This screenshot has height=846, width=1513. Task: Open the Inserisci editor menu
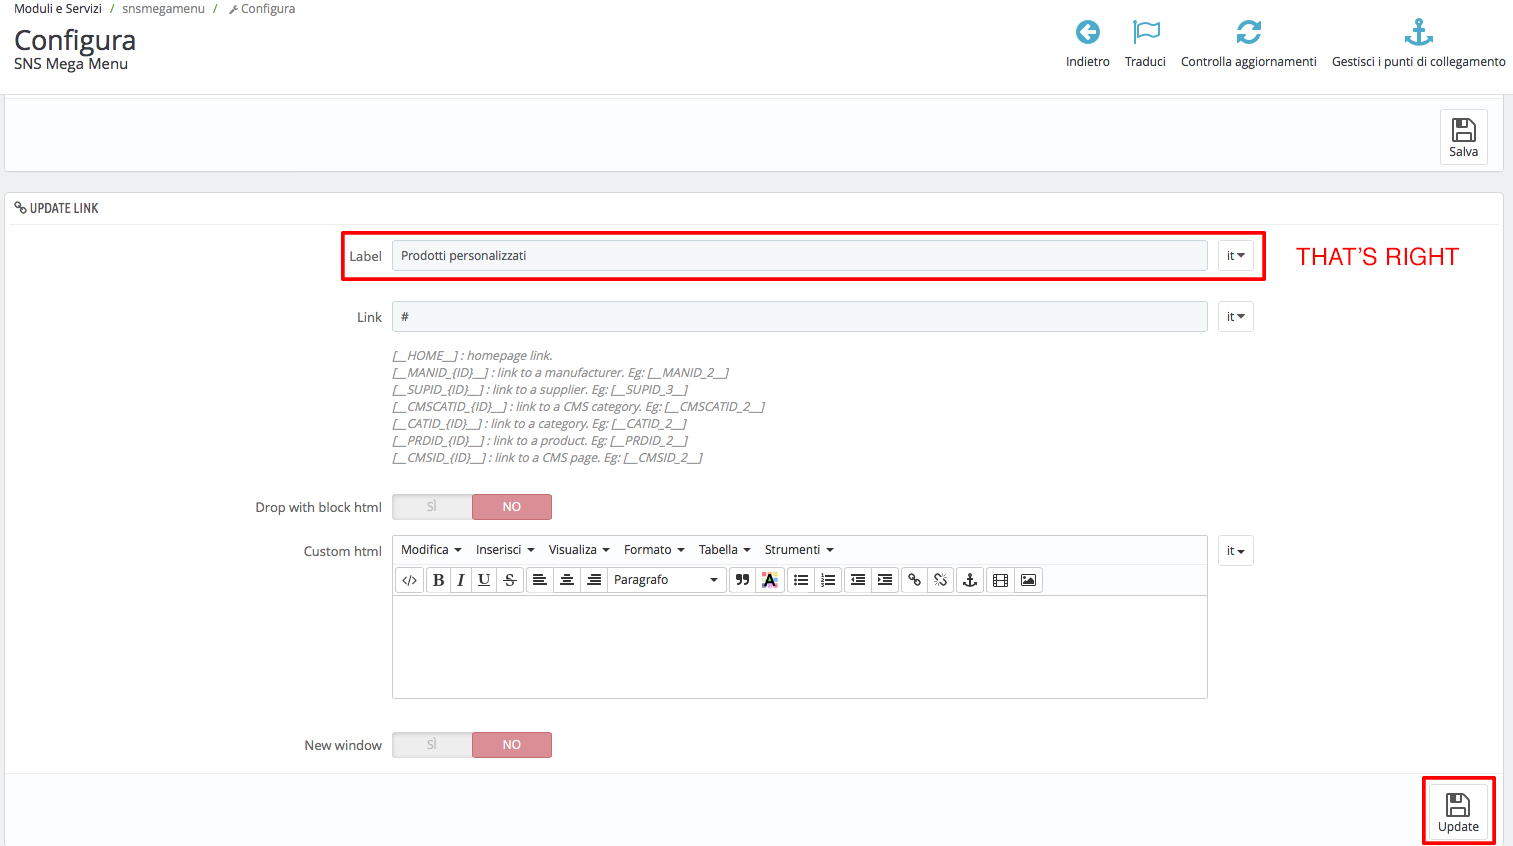(x=505, y=550)
